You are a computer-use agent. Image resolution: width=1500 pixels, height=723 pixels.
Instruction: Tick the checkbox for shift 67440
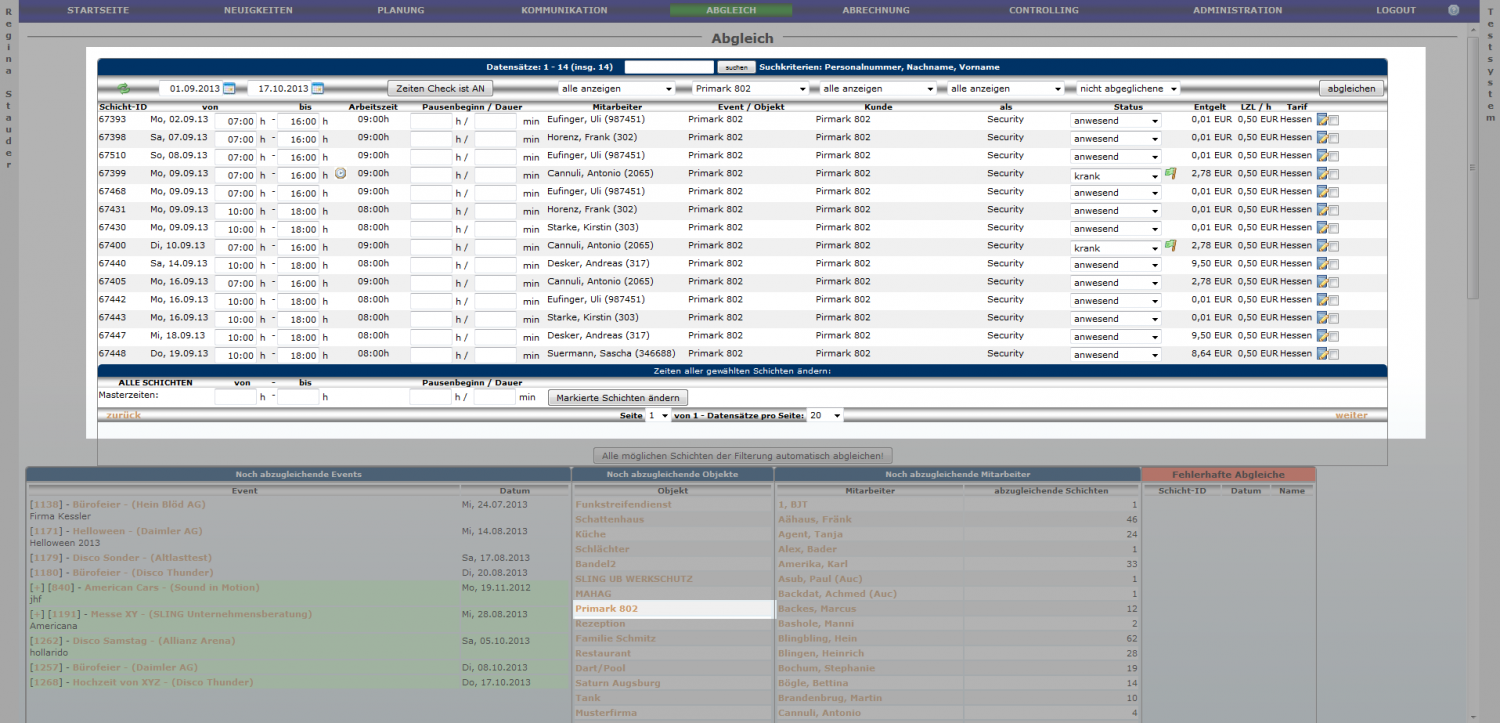(x=1334, y=265)
